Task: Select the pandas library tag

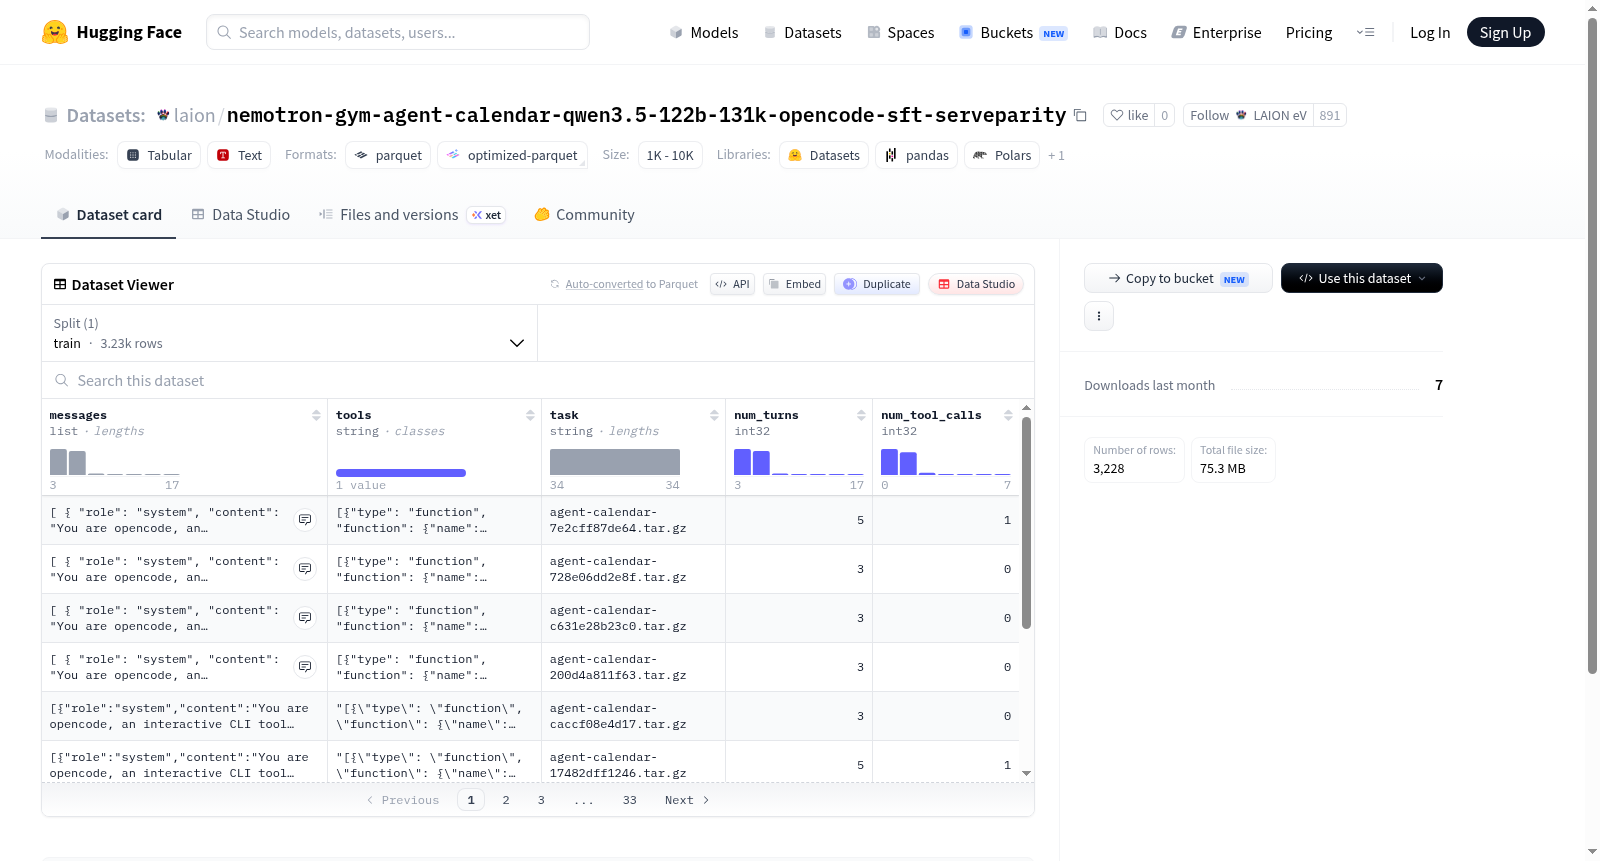Action: 917,155
